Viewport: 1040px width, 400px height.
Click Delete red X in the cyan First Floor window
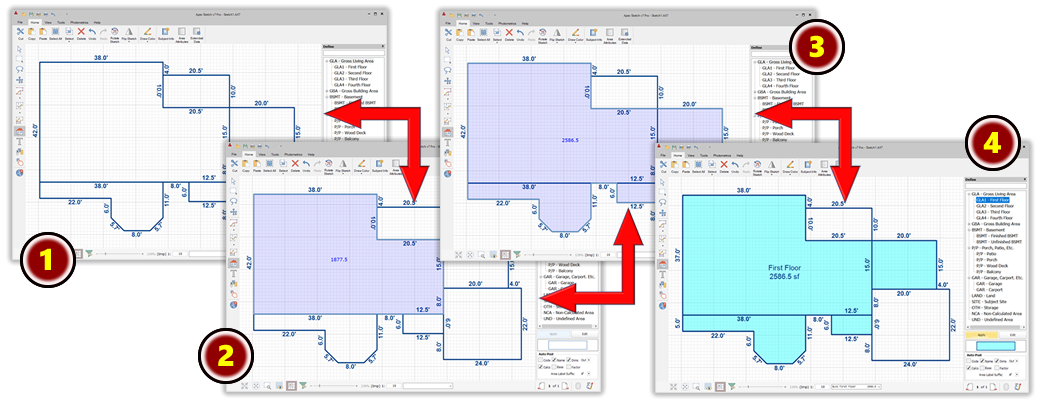[724, 166]
